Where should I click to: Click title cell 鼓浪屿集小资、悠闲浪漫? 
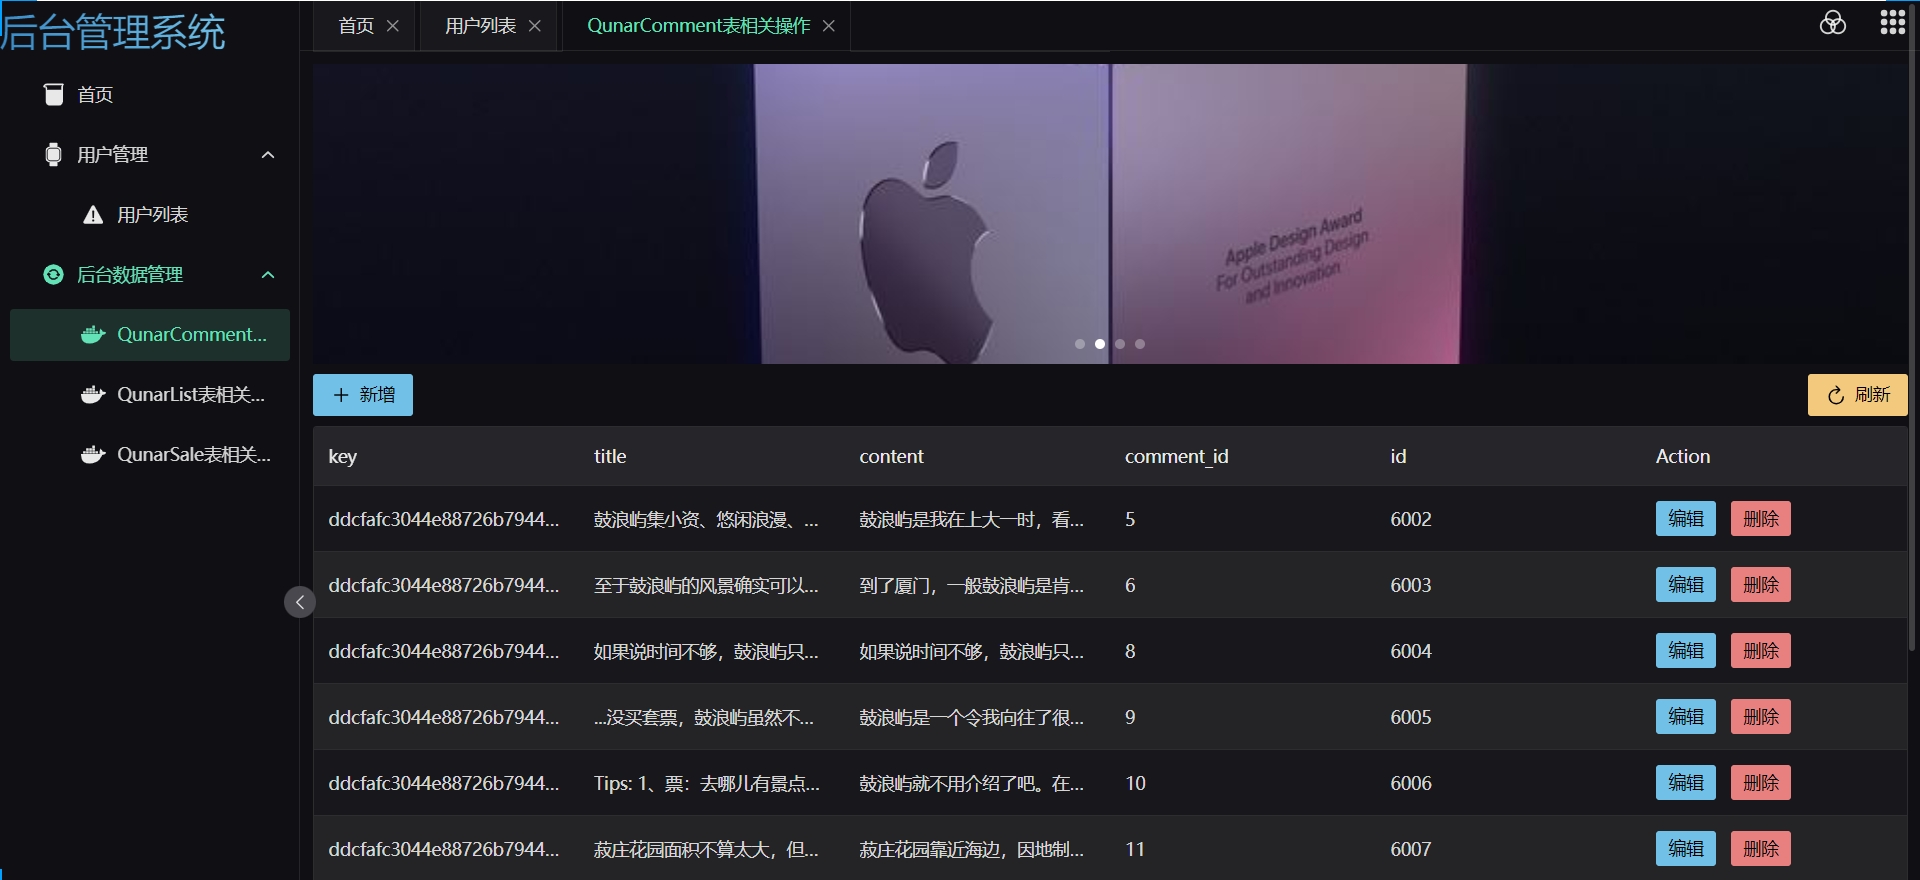[706, 519]
